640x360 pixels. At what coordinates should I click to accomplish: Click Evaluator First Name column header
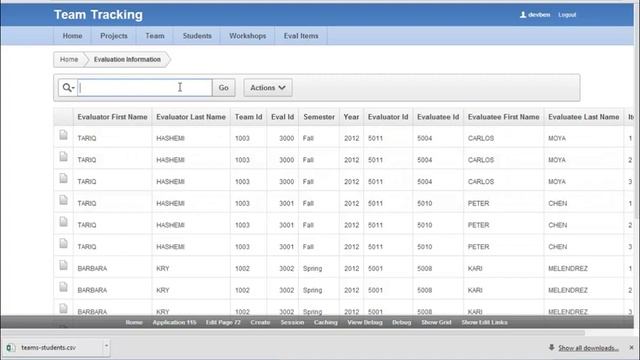tap(112, 117)
